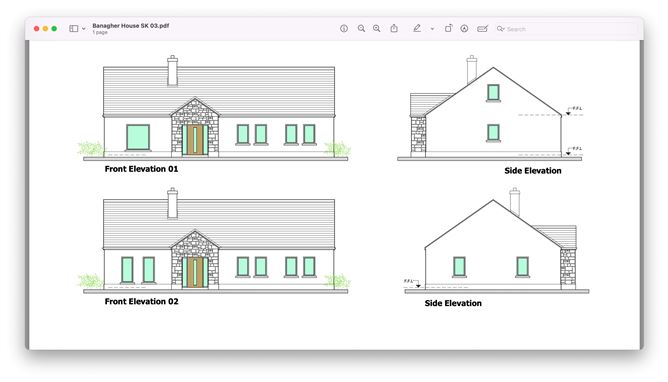
Task: Open the form filling tool
Action: [482, 29]
